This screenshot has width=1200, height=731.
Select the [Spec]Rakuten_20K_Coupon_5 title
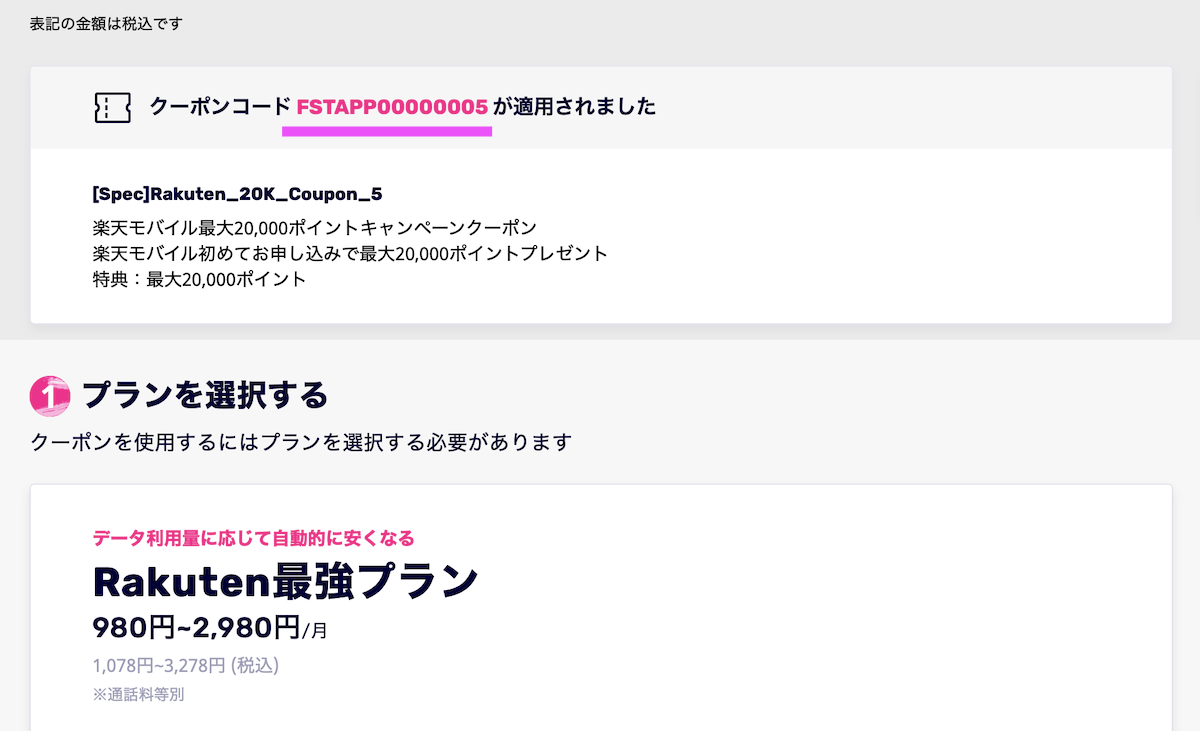[x=237, y=193]
